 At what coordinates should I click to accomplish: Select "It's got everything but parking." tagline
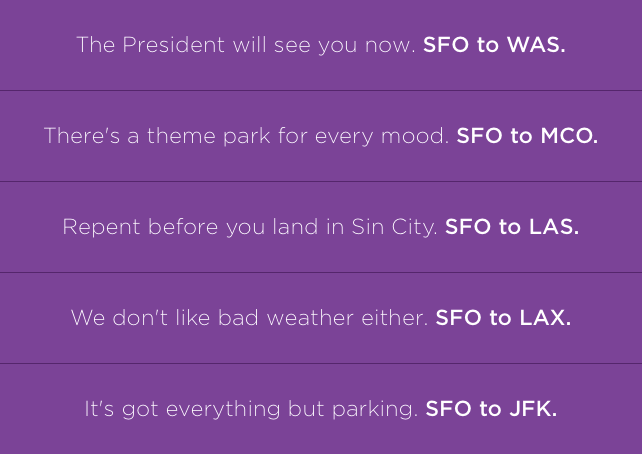(x=251, y=409)
